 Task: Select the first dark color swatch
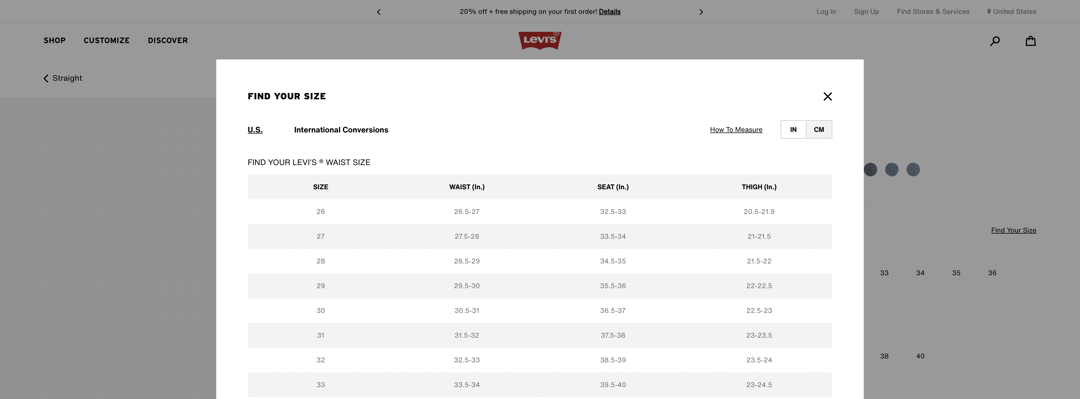coord(870,170)
